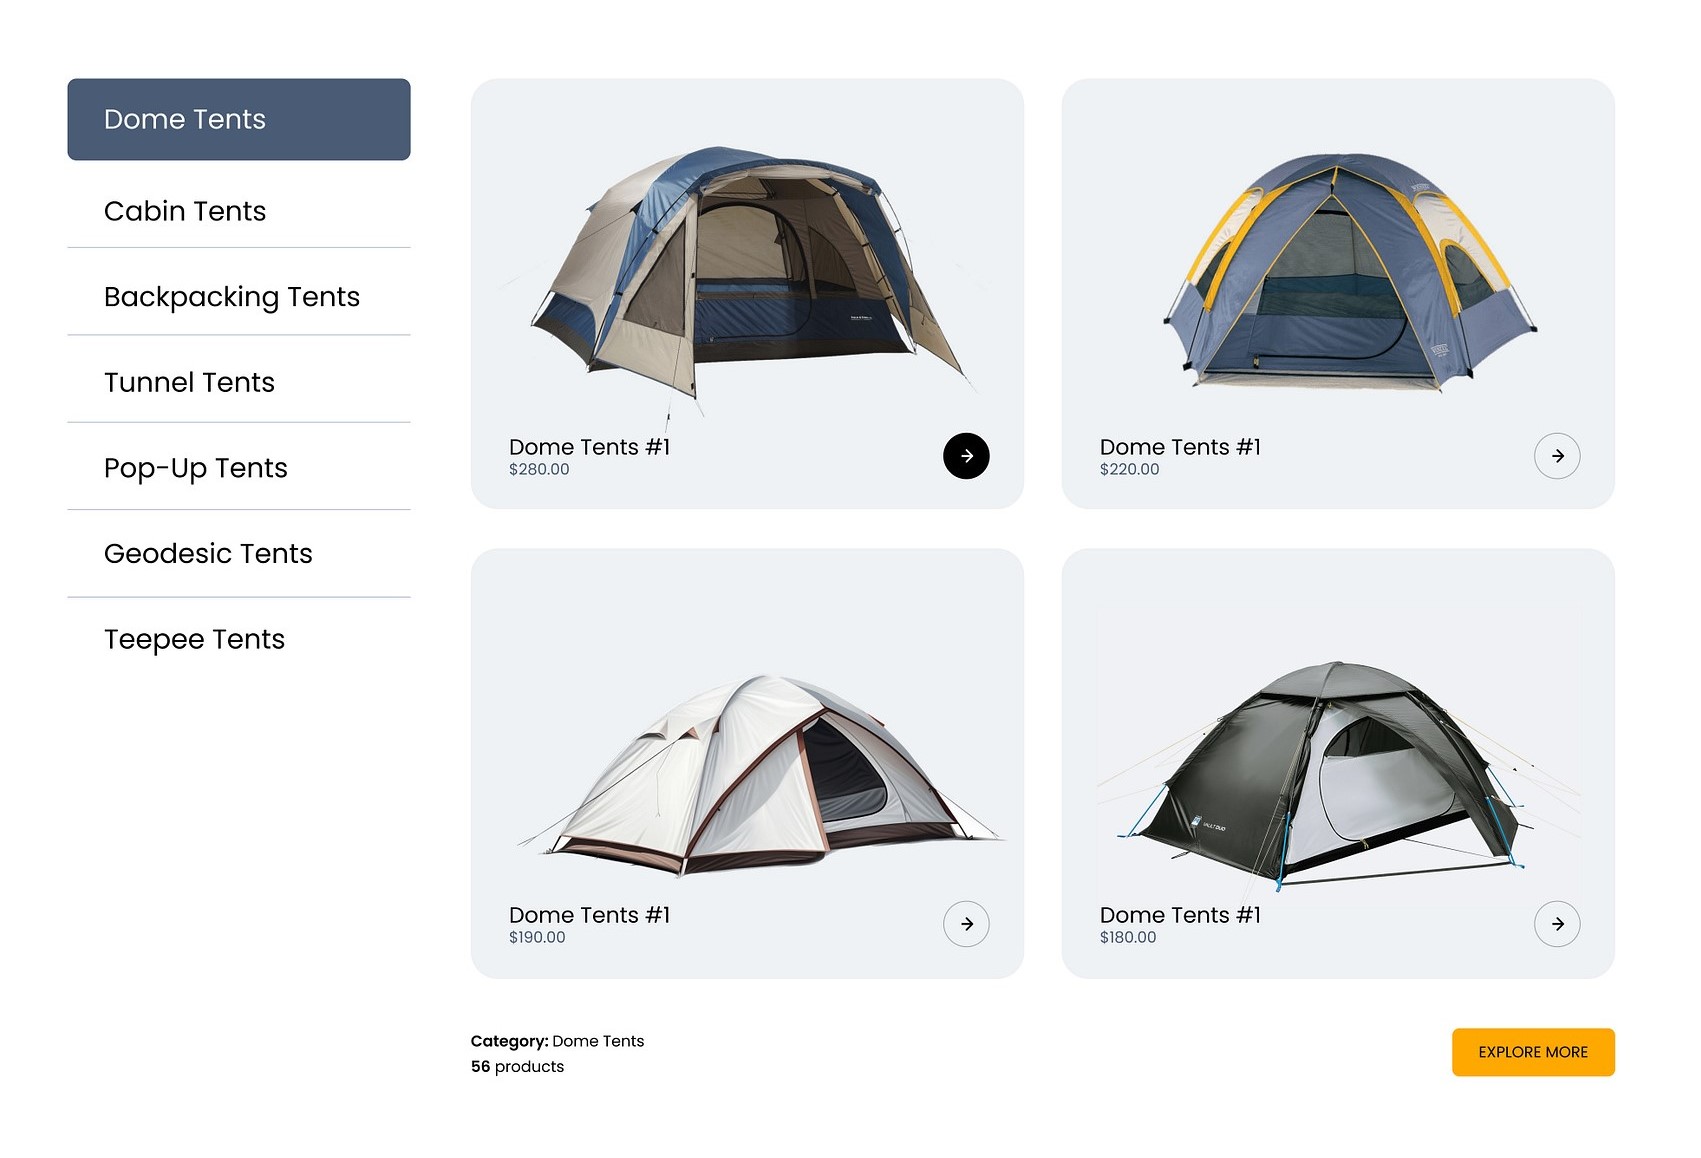This screenshot has height=1158, width=1701.
Task: Open the $190.00 tent via its arrow icon
Action: [x=966, y=924]
